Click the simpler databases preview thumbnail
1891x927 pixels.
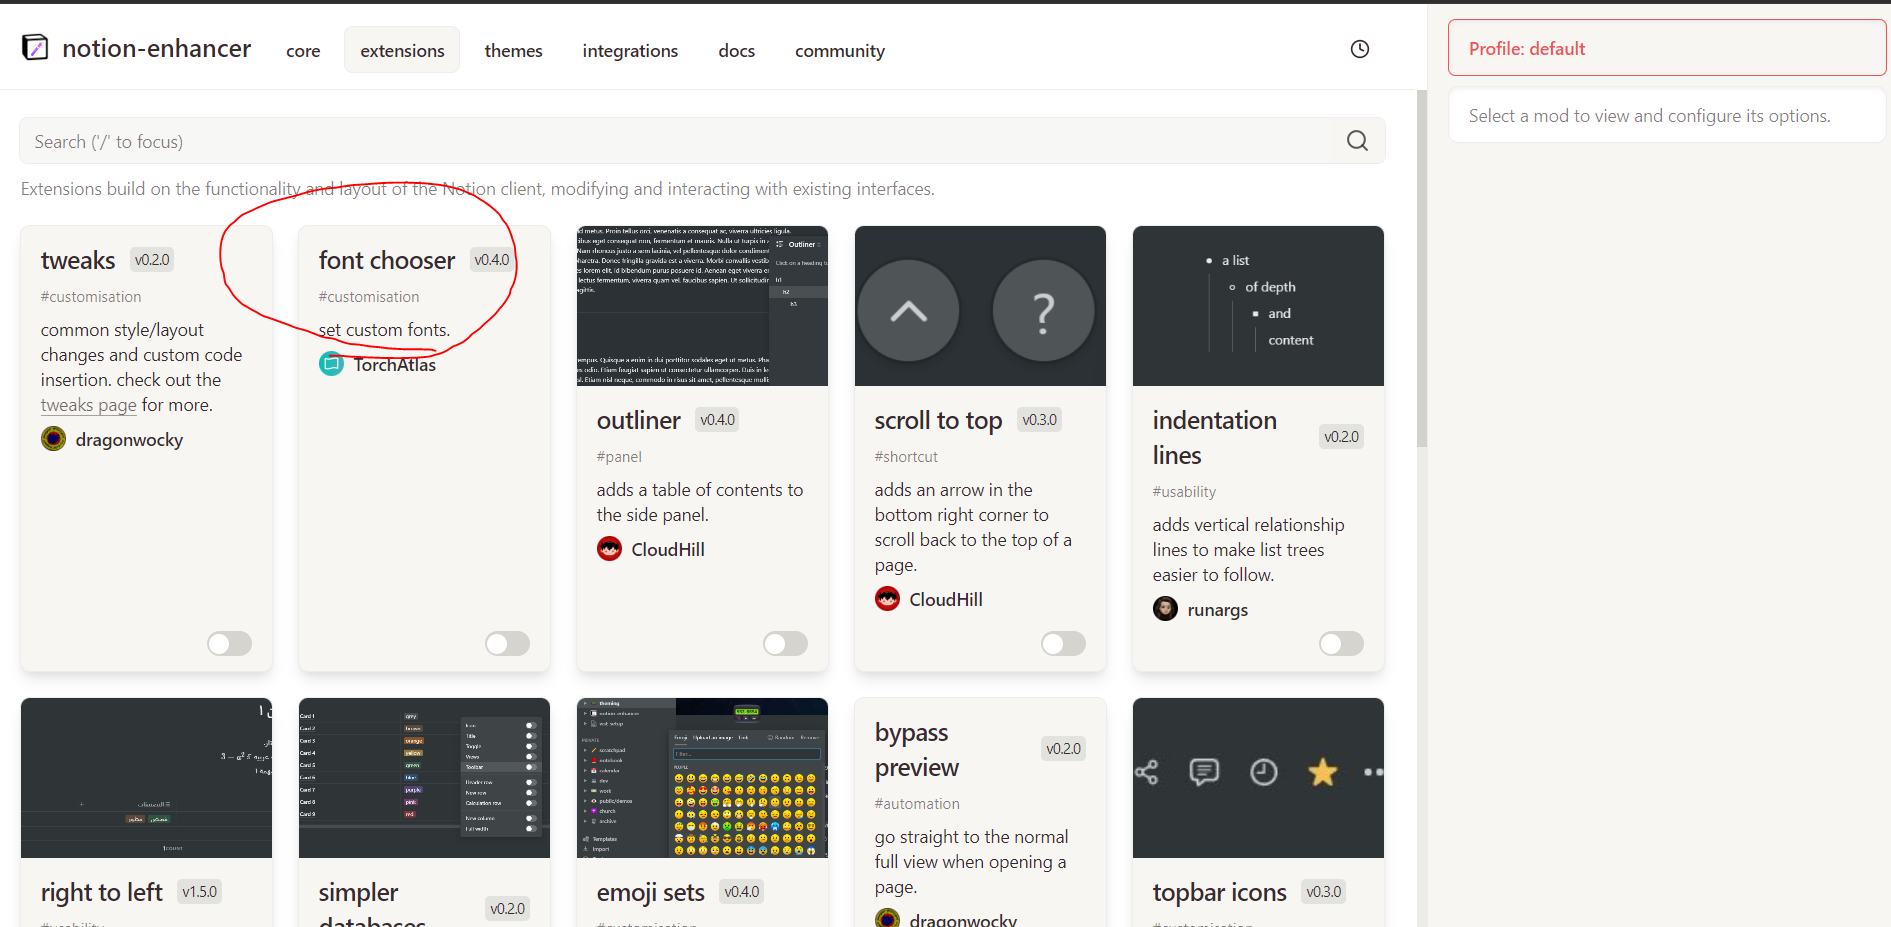424,778
